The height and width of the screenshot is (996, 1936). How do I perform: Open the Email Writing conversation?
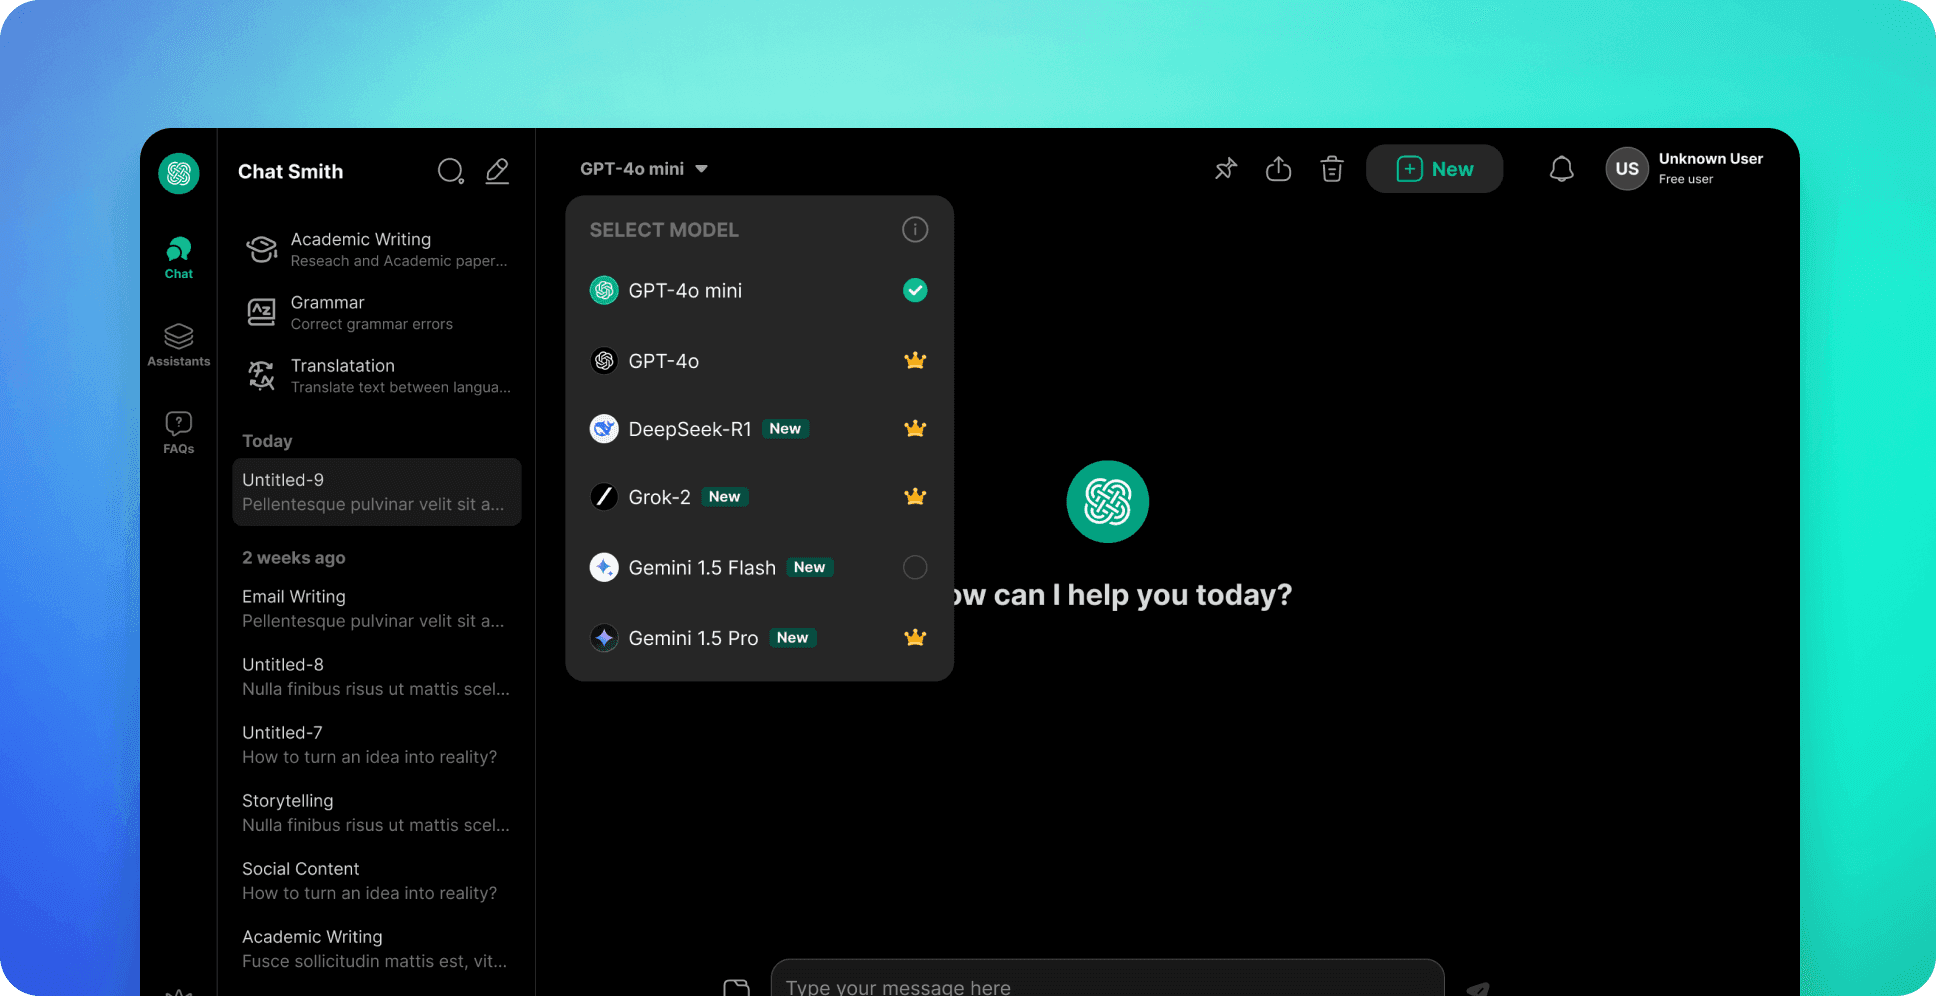pos(377,609)
